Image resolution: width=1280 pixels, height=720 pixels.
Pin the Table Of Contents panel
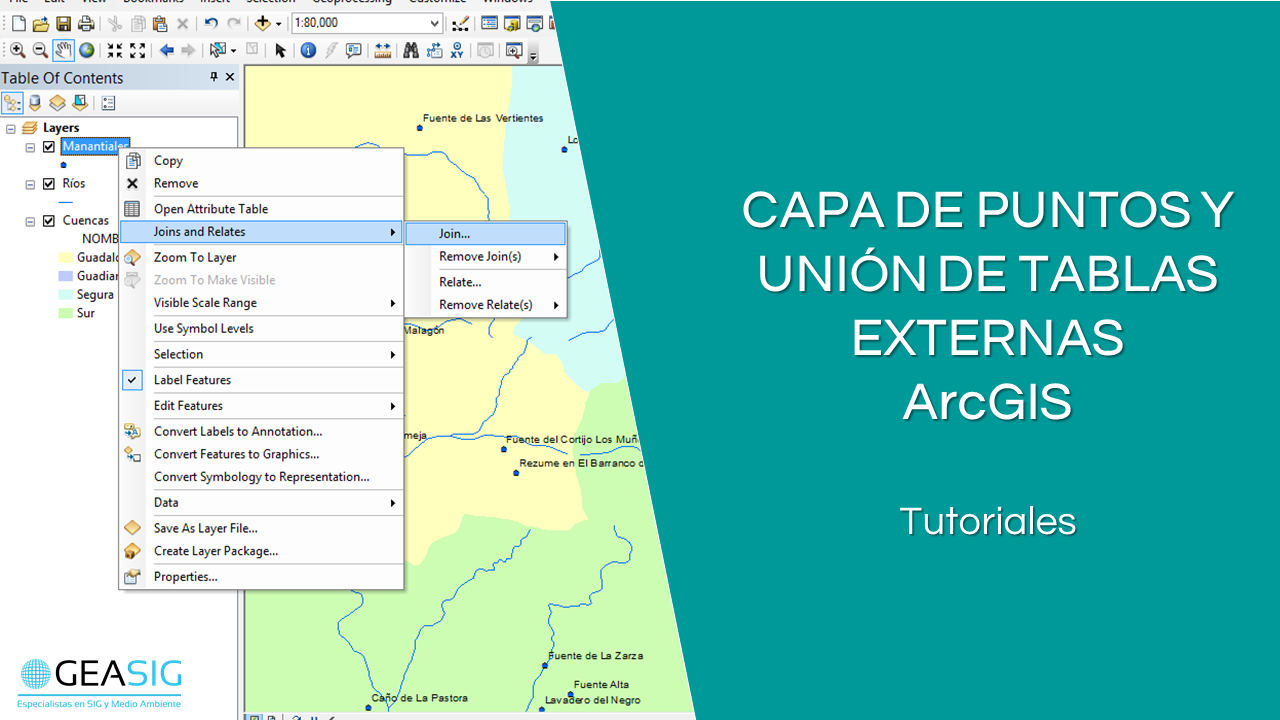pyautogui.click(x=213, y=78)
